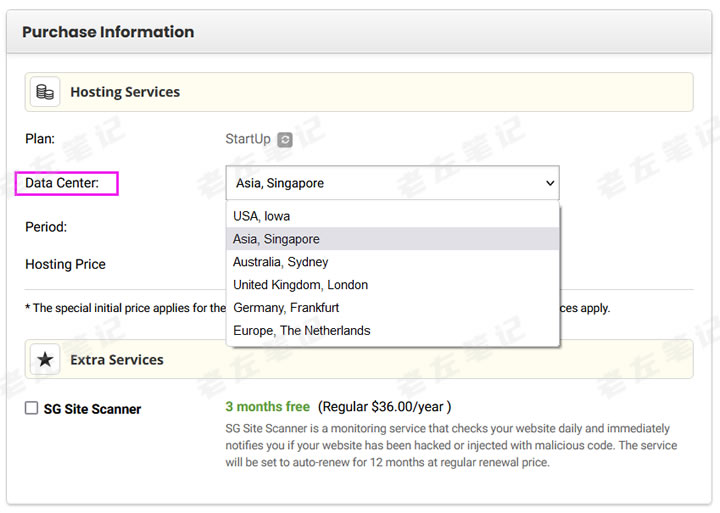Click the star icon beside Extra Services
Screen dimensions: 720x513
coord(45,359)
